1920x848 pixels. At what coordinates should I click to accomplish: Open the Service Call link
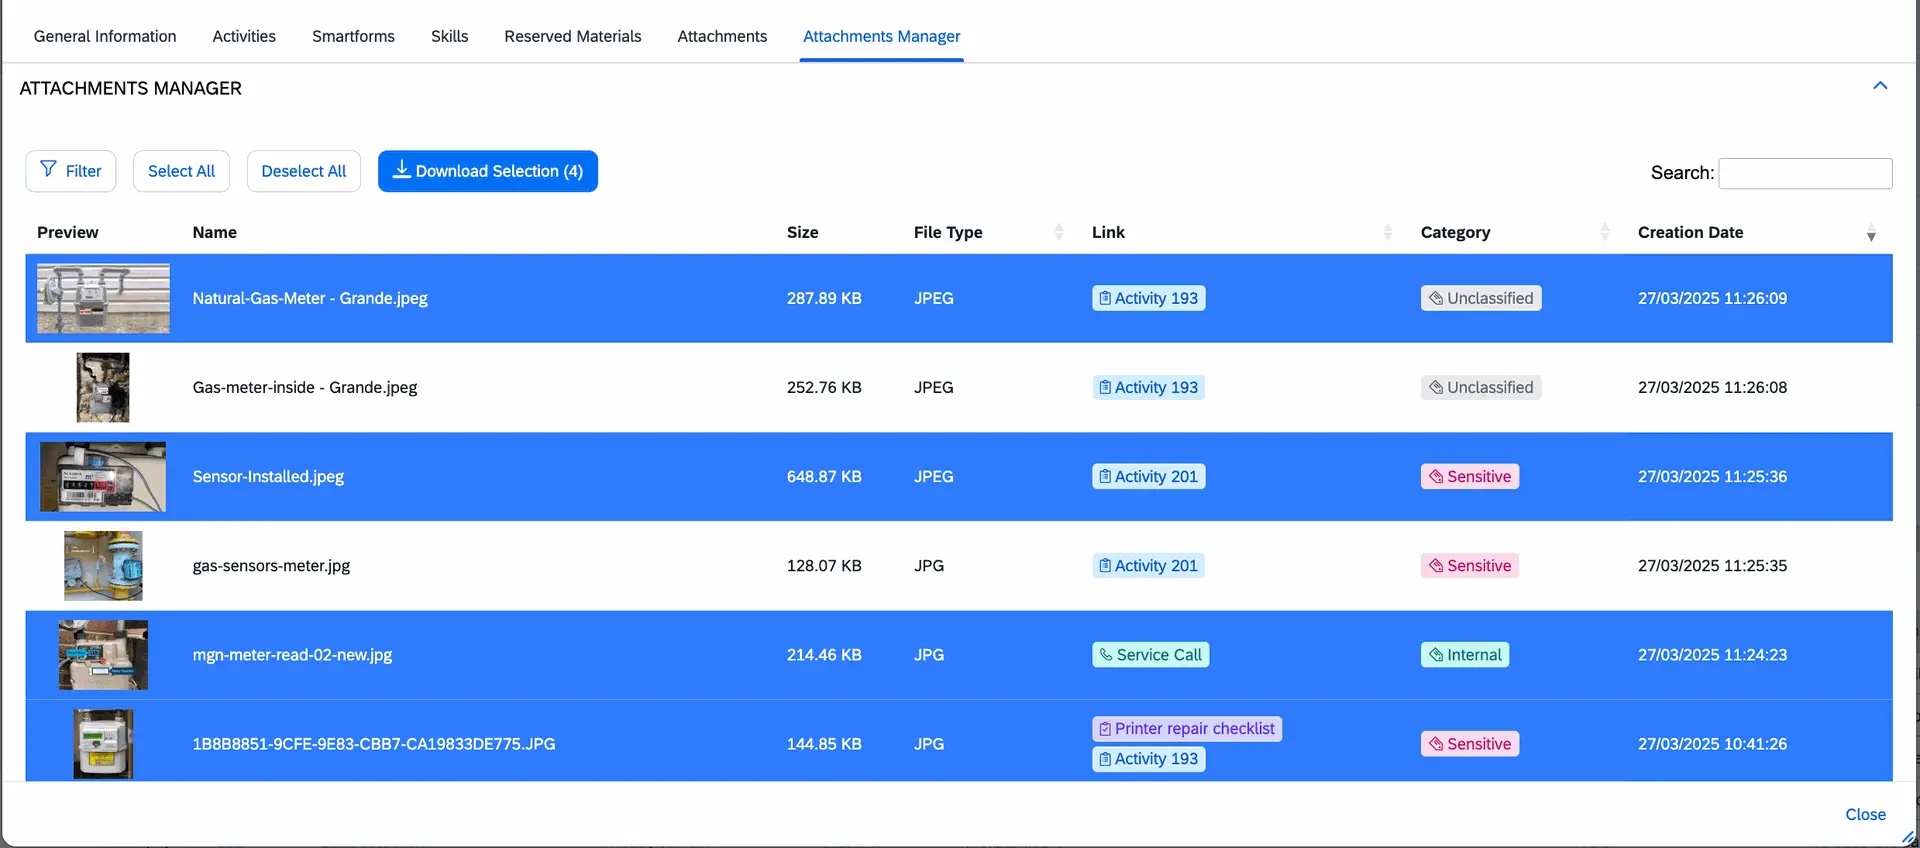coord(1150,655)
